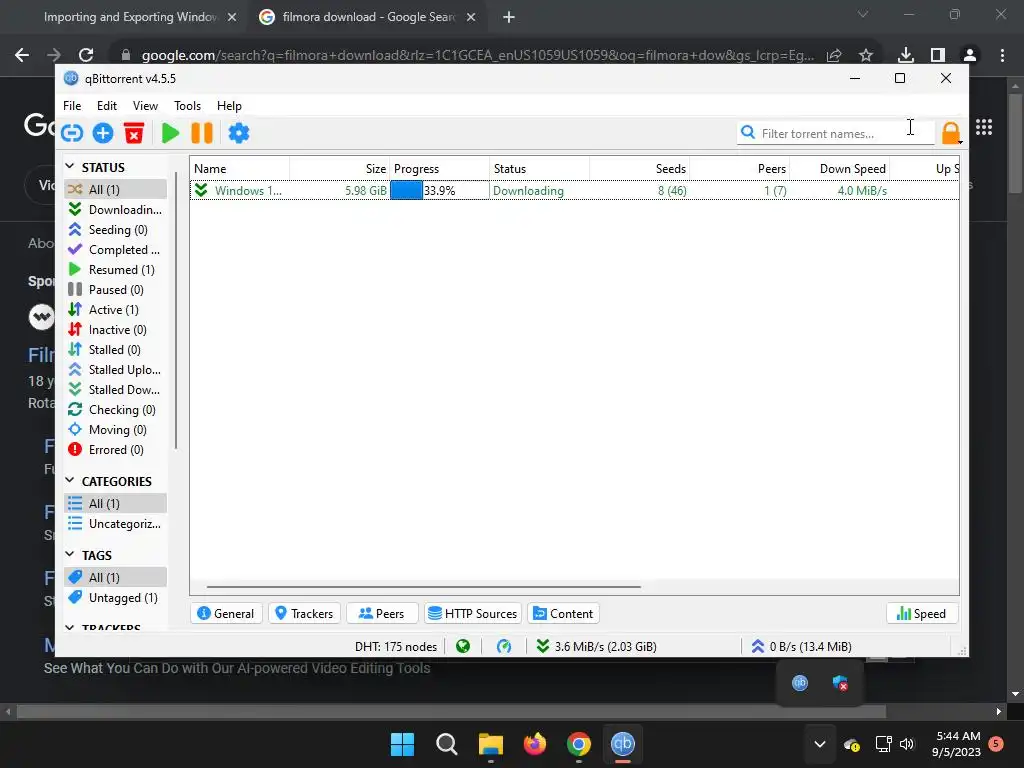Select All (1) under Tags

(x=116, y=577)
